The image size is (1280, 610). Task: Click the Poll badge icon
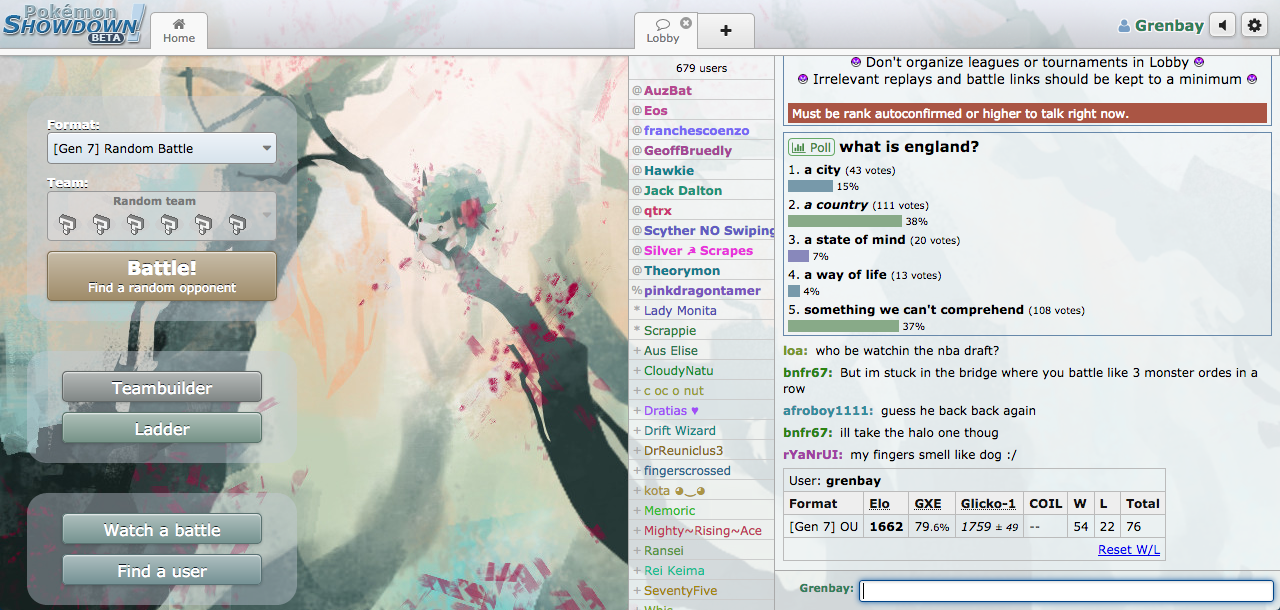coord(811,147)
